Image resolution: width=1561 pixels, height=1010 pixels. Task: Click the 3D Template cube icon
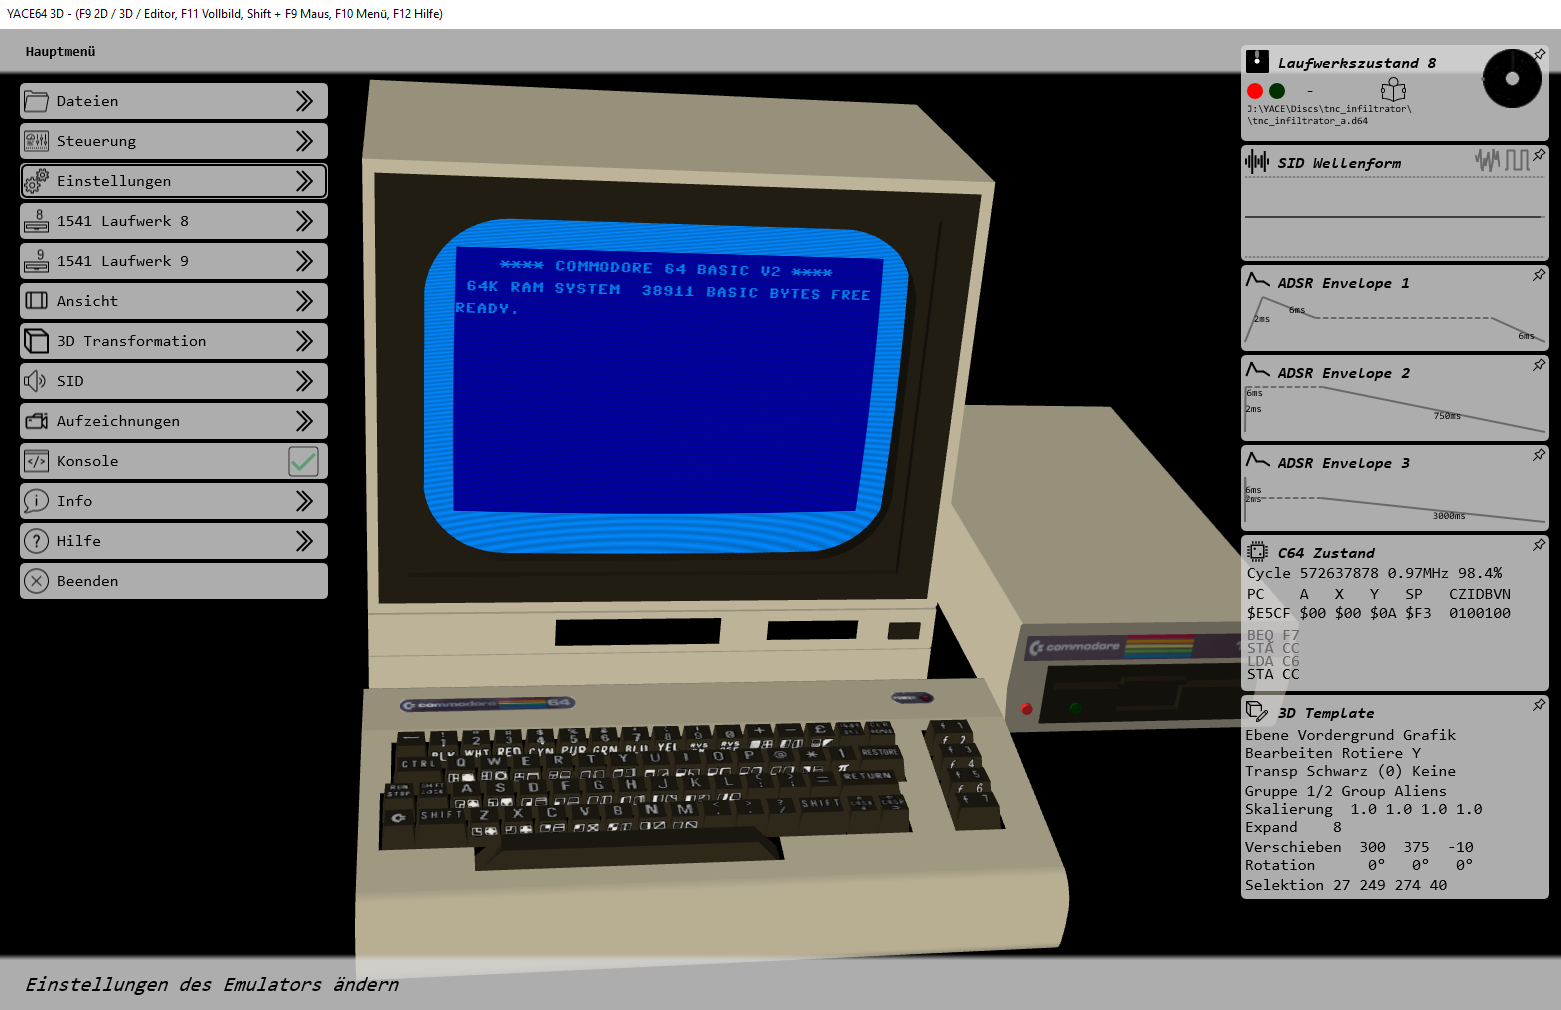[x=1257, y=711]
